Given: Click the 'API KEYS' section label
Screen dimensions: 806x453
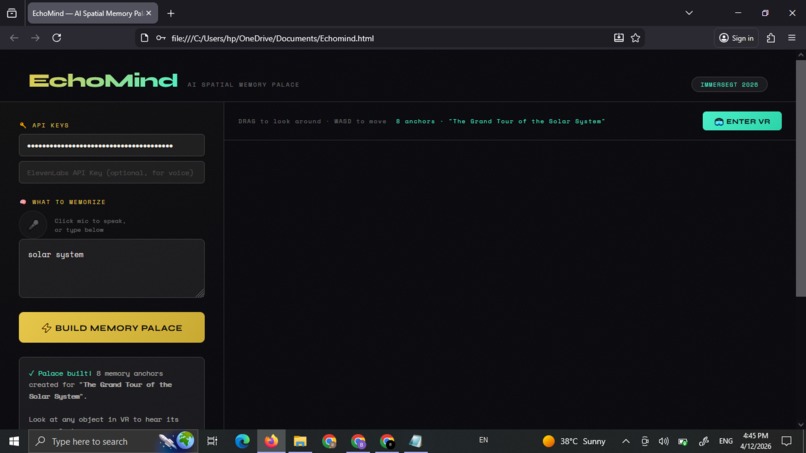Looking at the screenshot, I should click(x=45, y=125).
